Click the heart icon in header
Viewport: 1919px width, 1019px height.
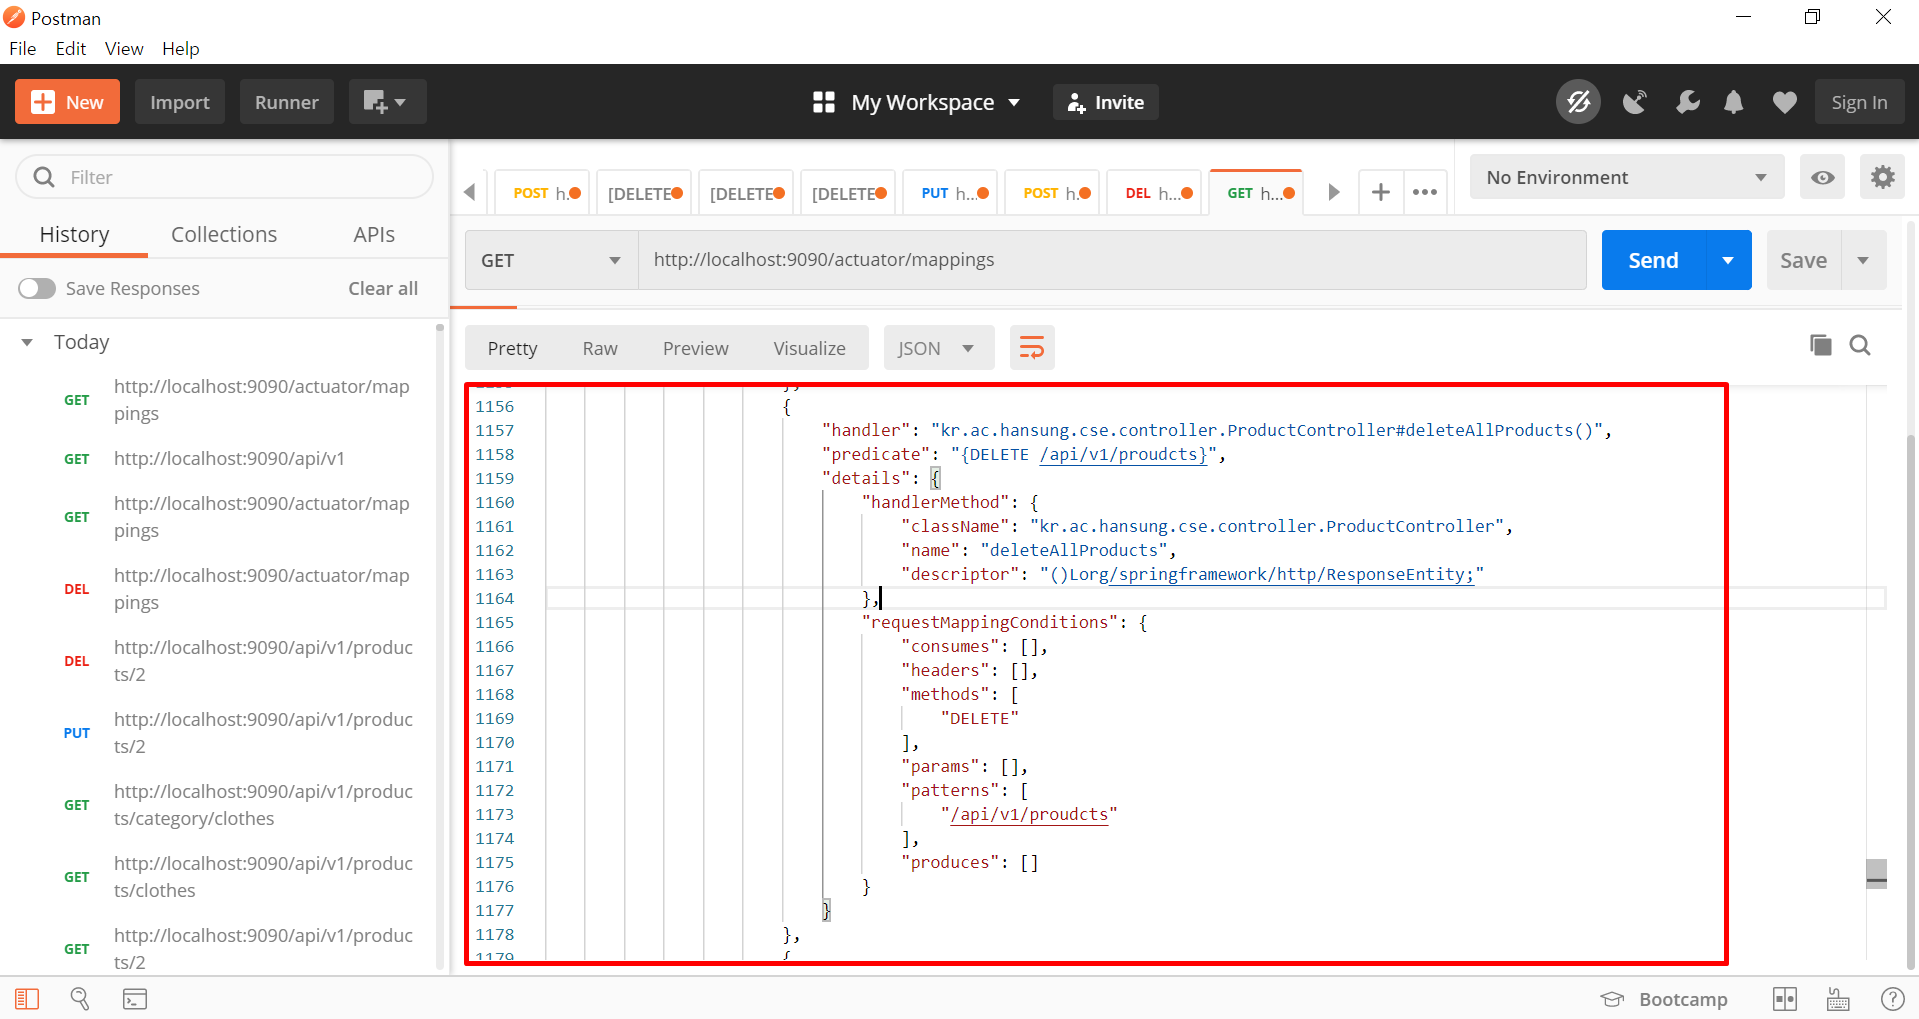point(1784,102)
